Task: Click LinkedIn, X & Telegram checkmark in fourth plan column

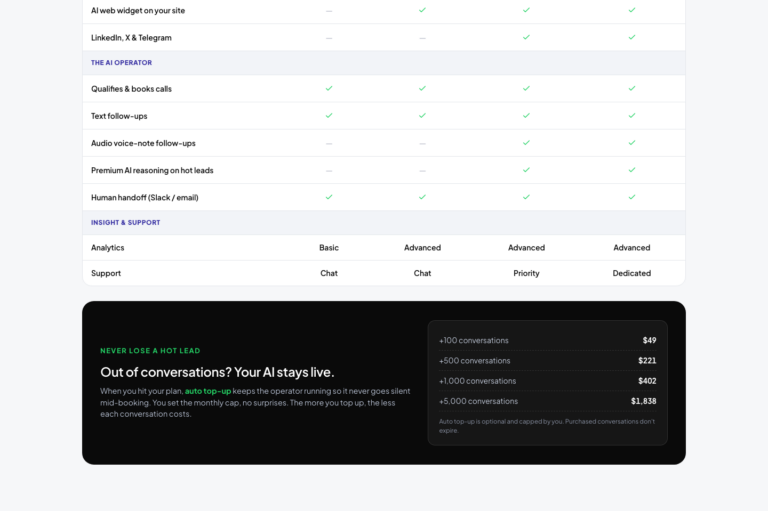Action: pos(632,37)
